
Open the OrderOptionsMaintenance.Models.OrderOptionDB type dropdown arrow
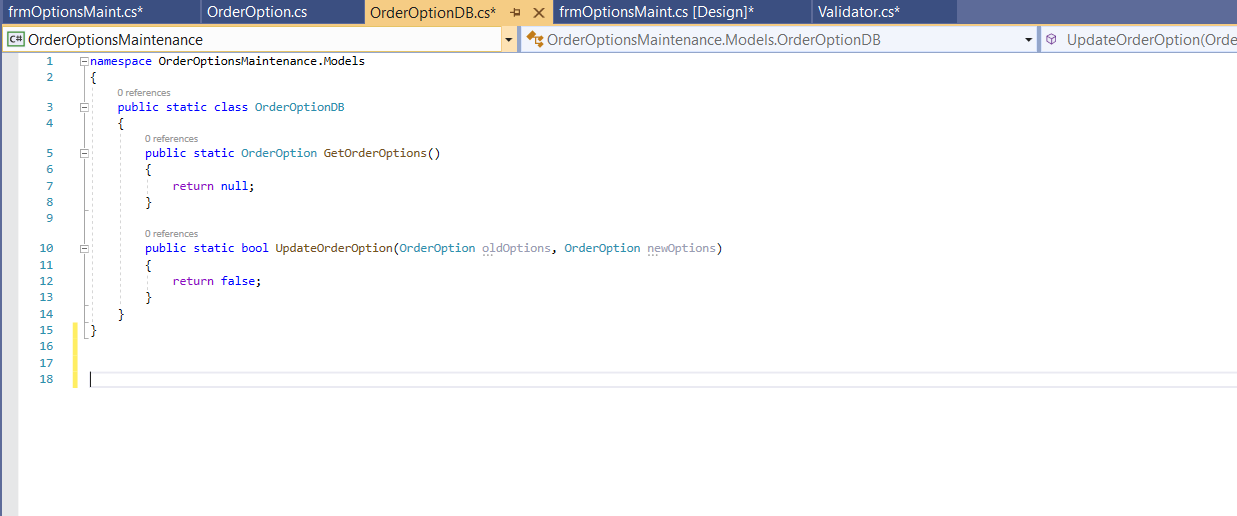(x=1029, y=40)
